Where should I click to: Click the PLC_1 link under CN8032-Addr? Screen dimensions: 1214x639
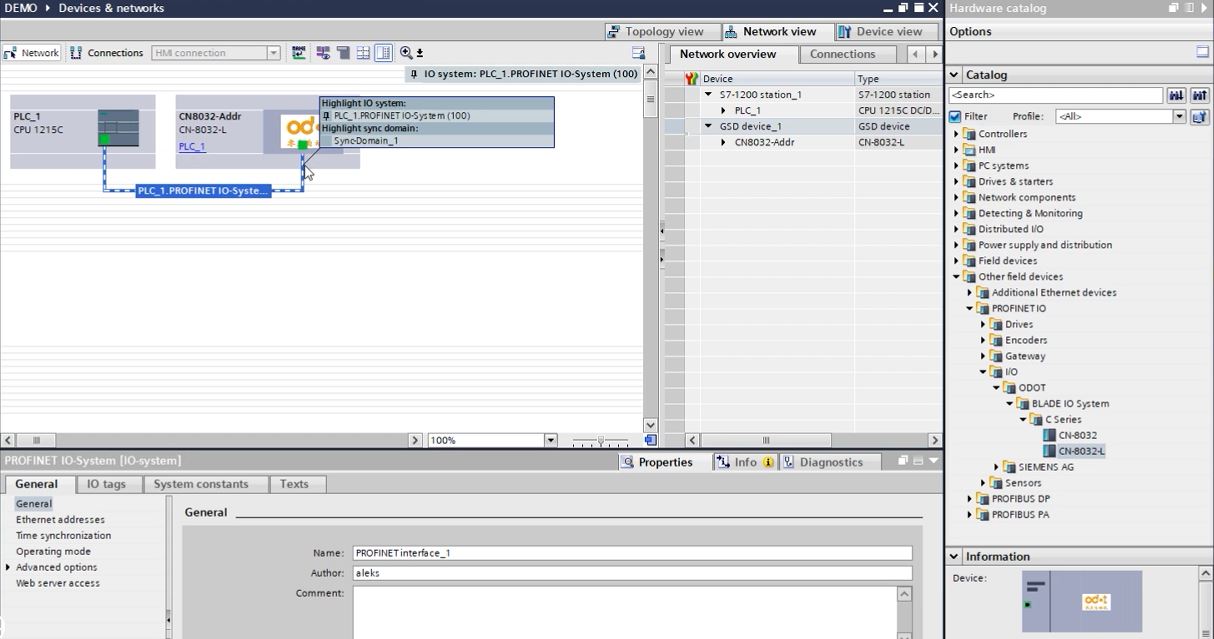tap(192, 146)
